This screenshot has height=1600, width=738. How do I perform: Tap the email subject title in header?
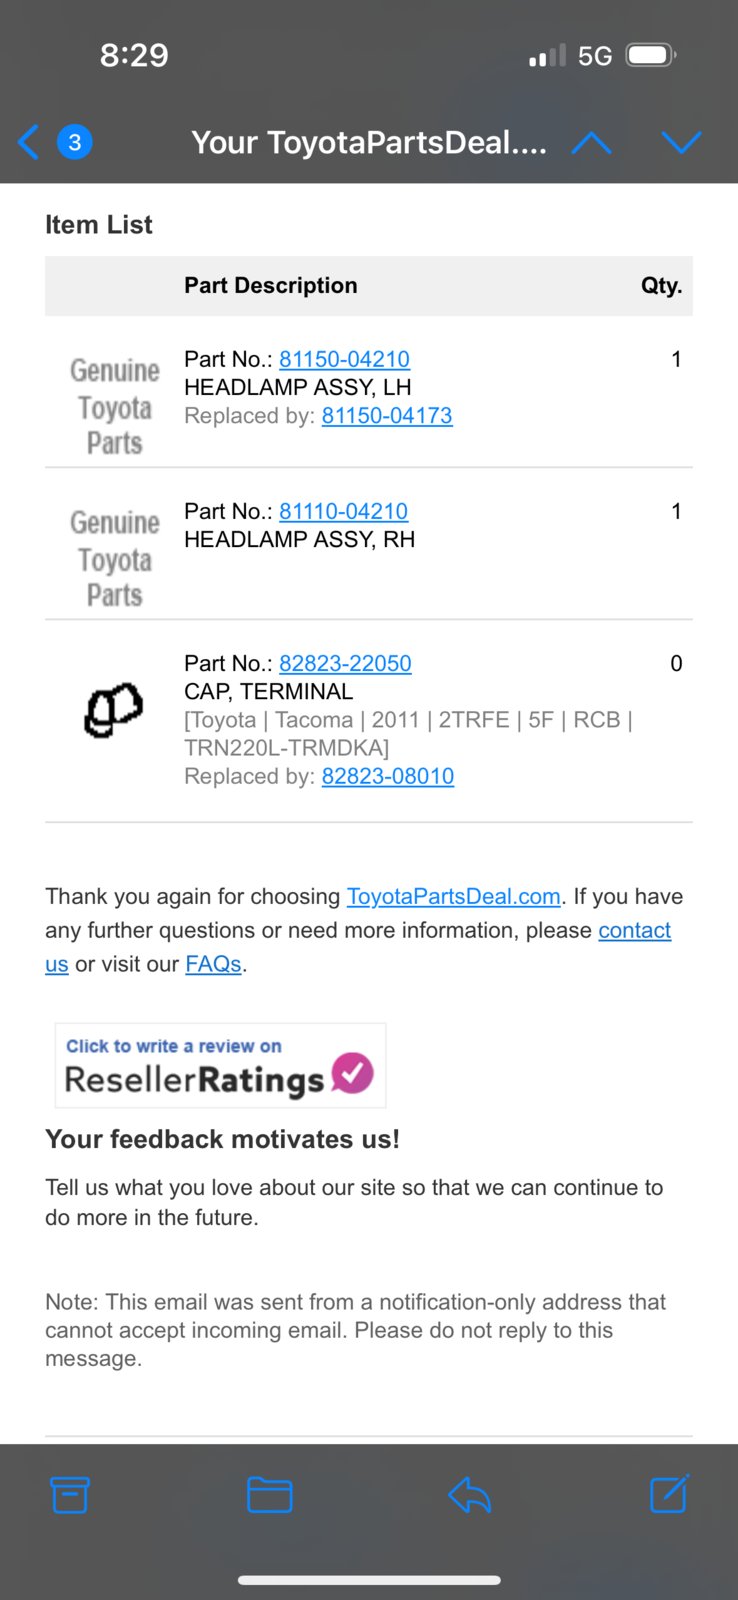point(369,142)
